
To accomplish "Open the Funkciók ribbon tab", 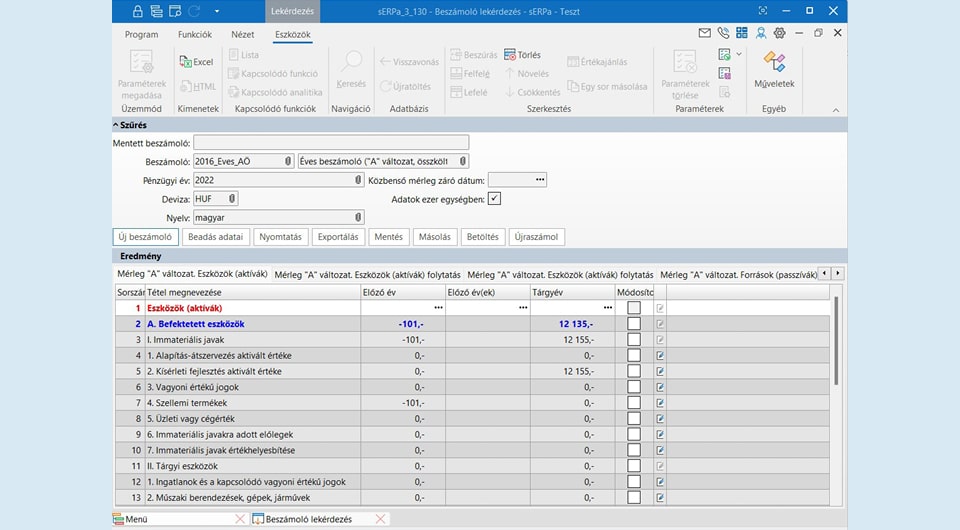I will (x=194, y=34).
